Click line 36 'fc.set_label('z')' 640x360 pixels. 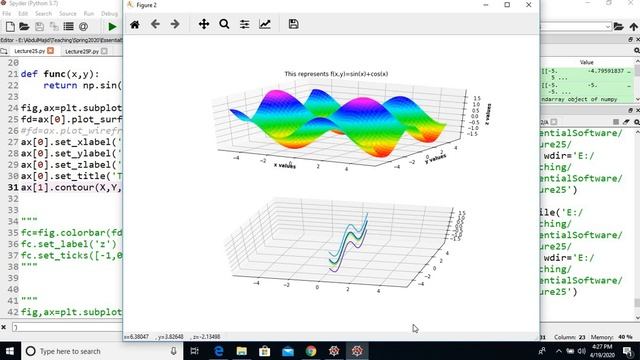pos(69,244)
